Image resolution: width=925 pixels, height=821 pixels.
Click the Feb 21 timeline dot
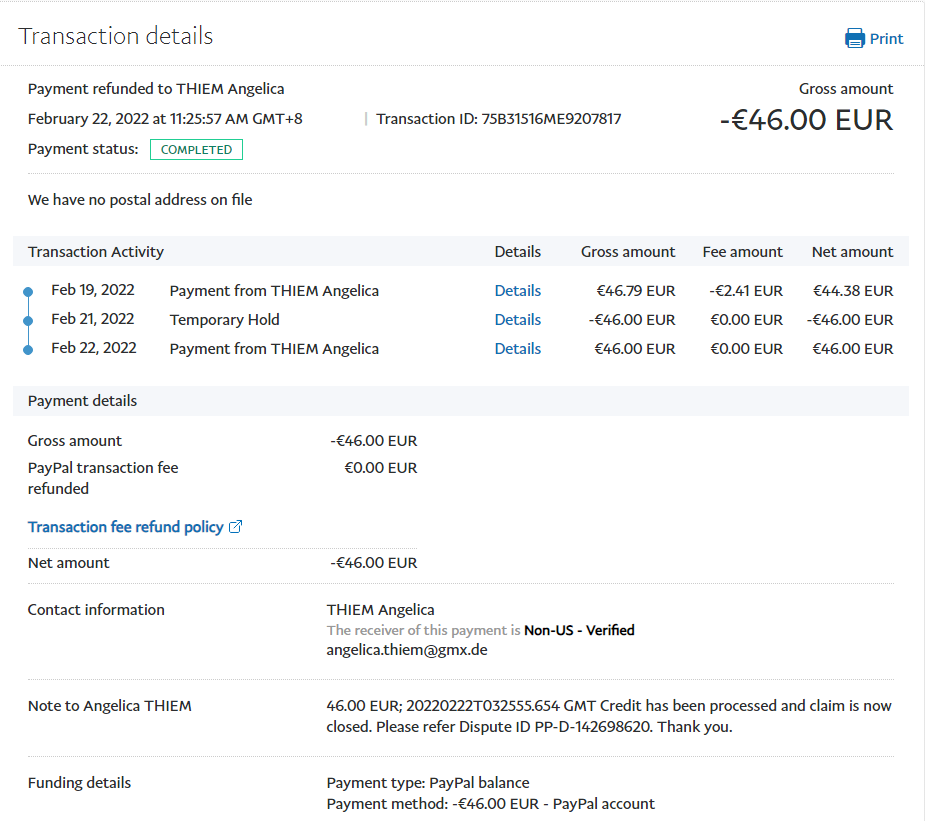click(x=28, y=321)
